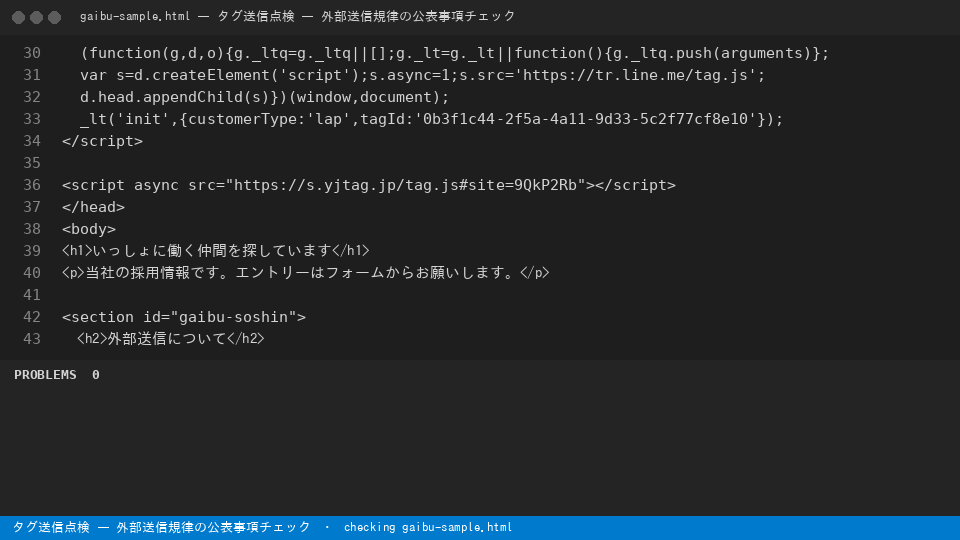
Task: Click the title text gaibu-sample.html
Action: pyautogui.click(x=135, y=17)
